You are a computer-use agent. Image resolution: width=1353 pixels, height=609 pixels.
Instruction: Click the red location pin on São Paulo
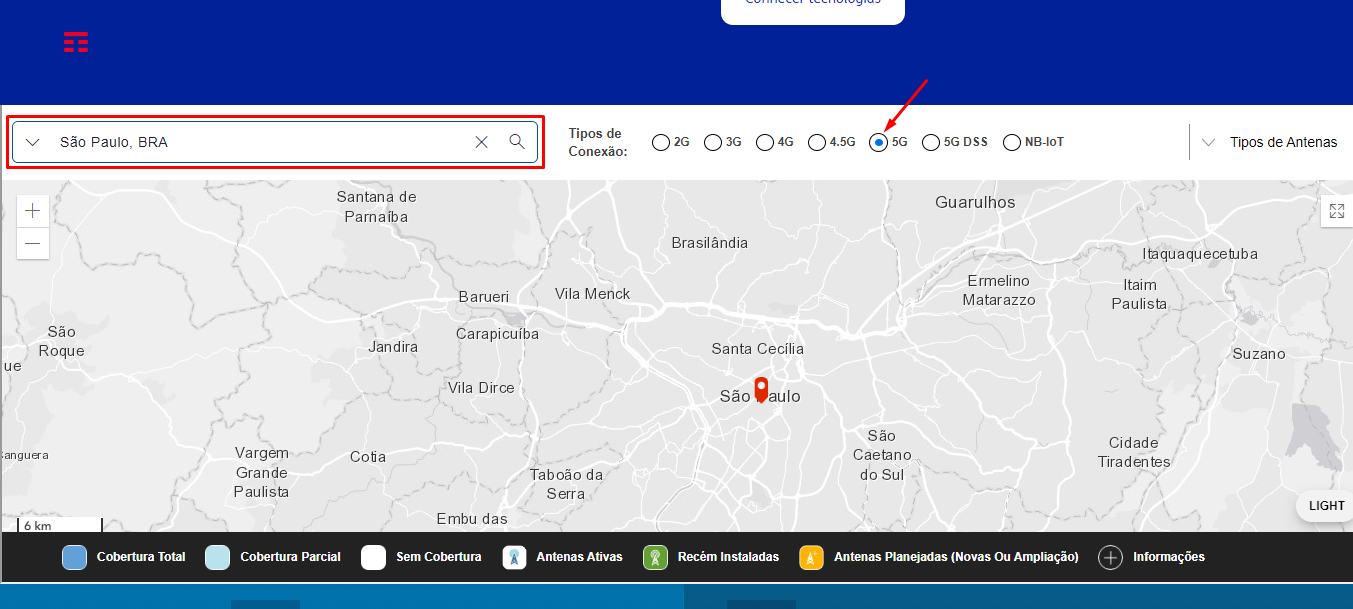(x=761, y=389)
